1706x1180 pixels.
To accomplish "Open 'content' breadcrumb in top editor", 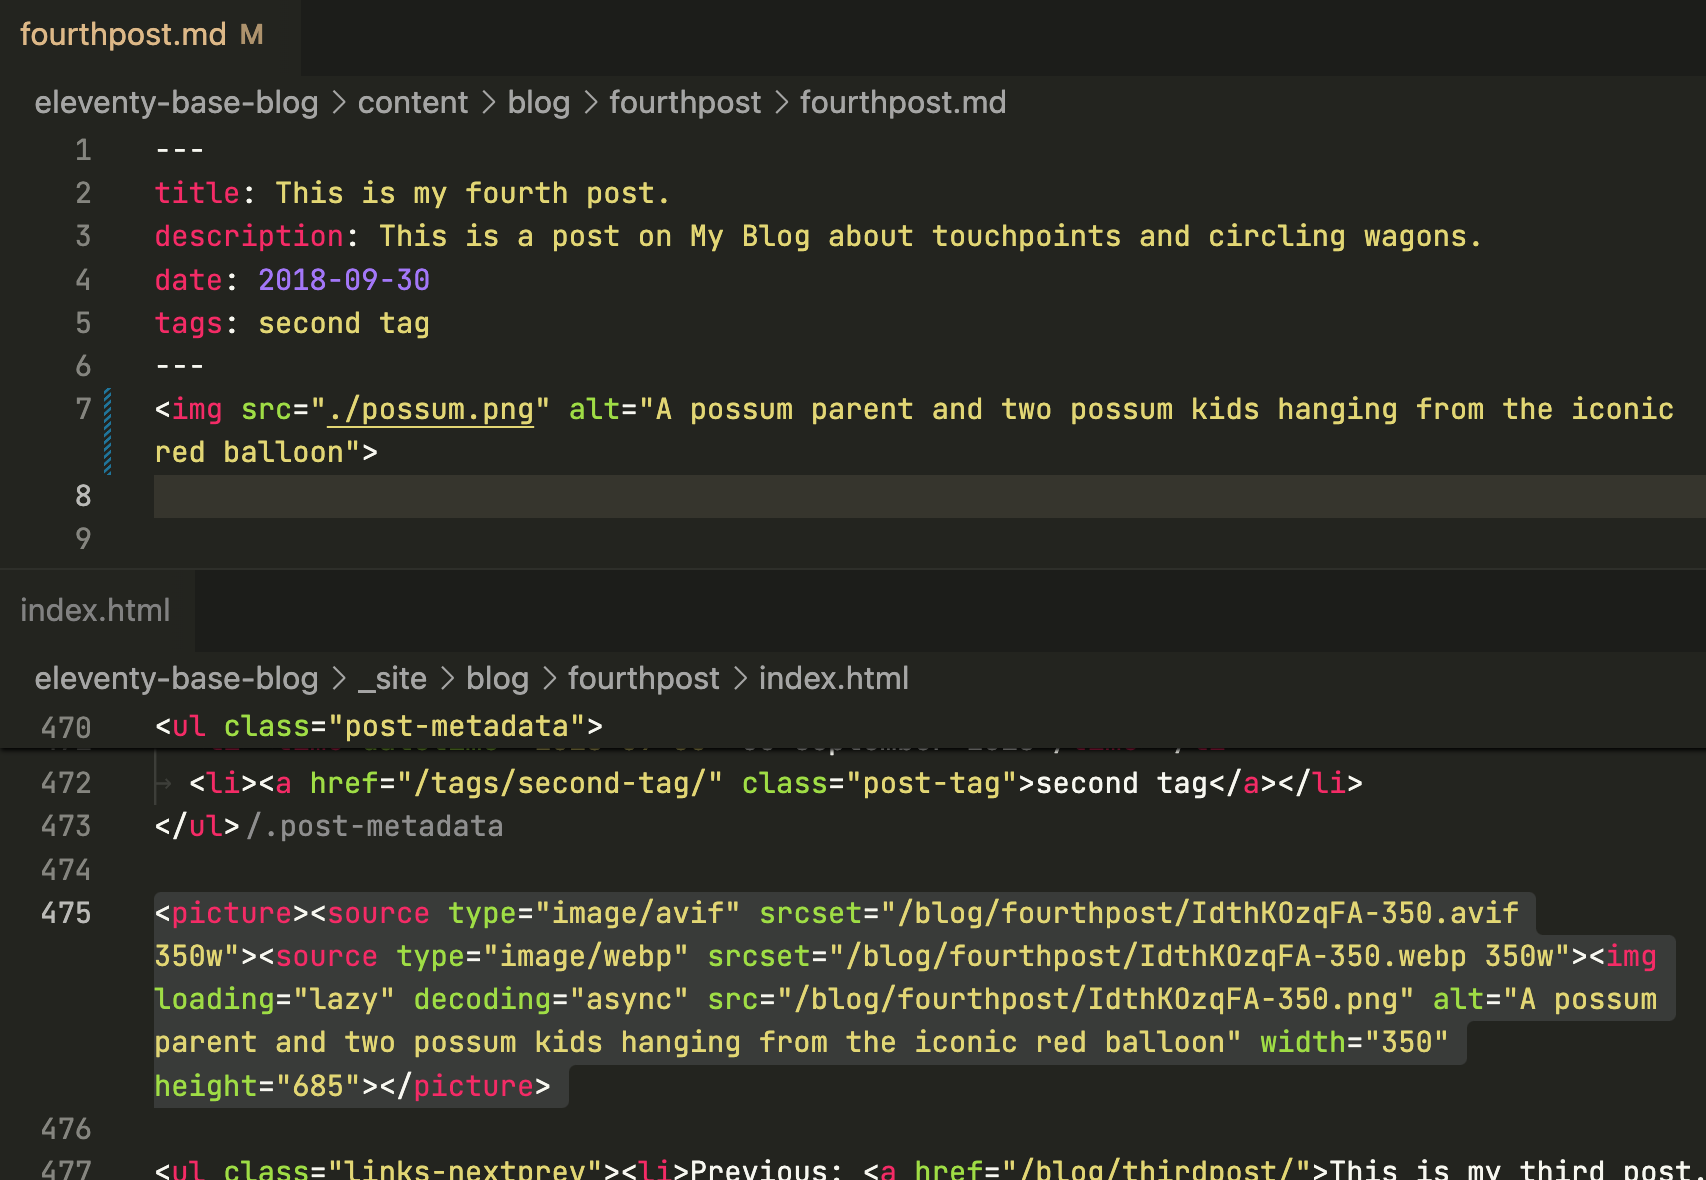I will pos(412,103).
